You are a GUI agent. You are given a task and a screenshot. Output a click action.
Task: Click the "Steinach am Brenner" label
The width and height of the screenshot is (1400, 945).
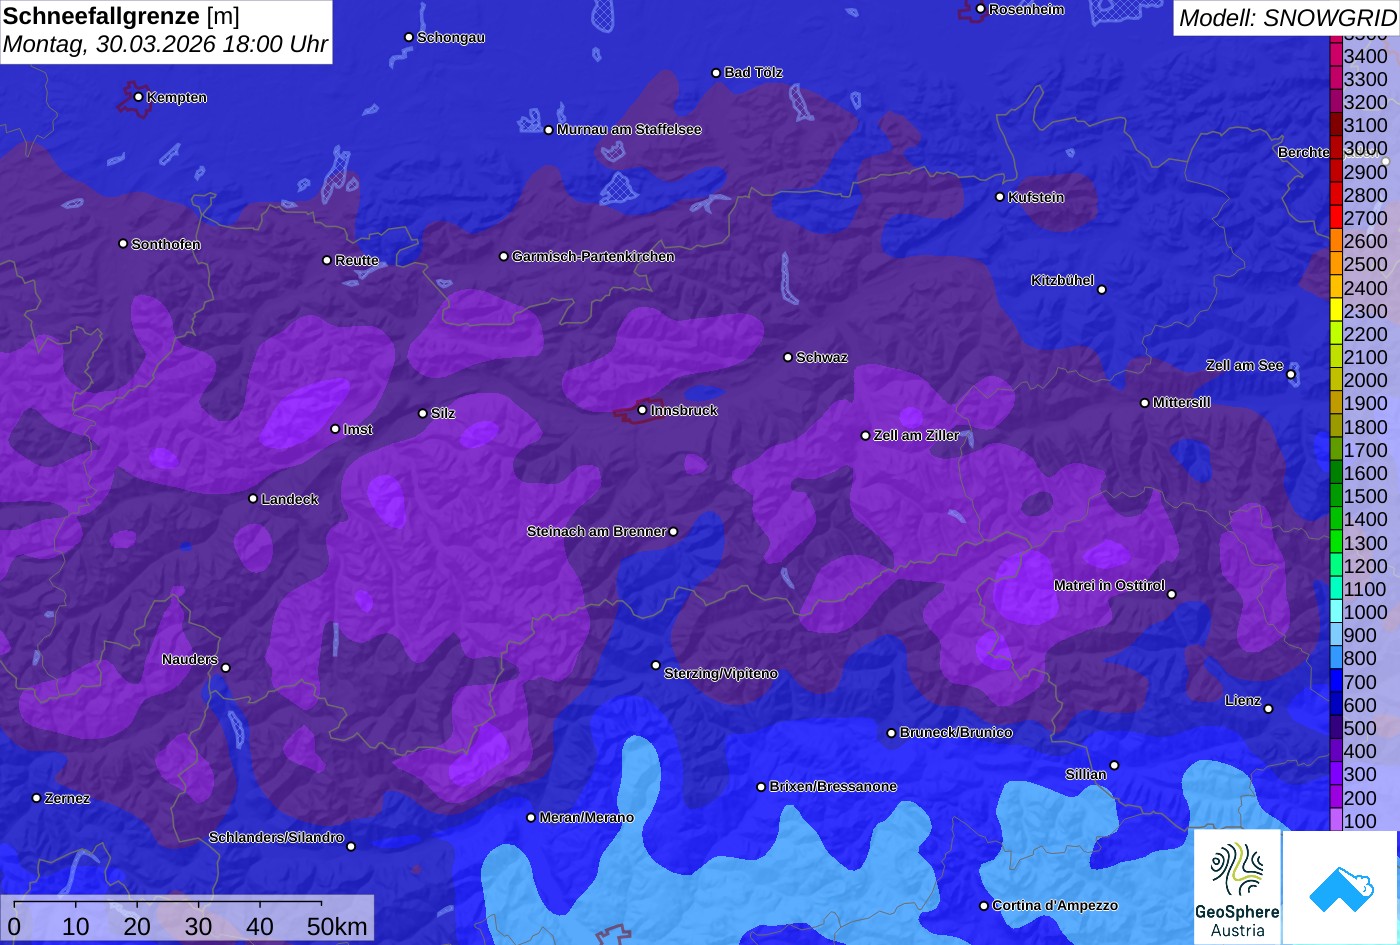(596, 532)
